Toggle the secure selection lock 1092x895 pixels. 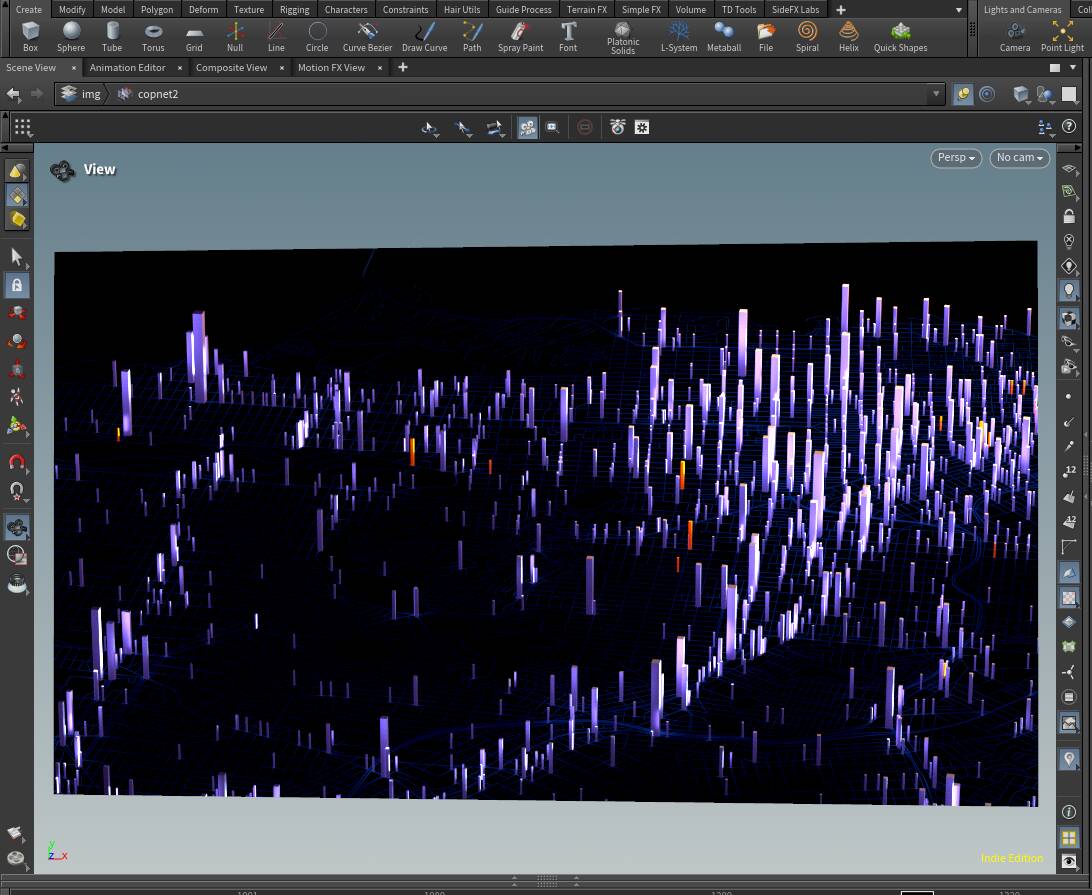point(17,285)
